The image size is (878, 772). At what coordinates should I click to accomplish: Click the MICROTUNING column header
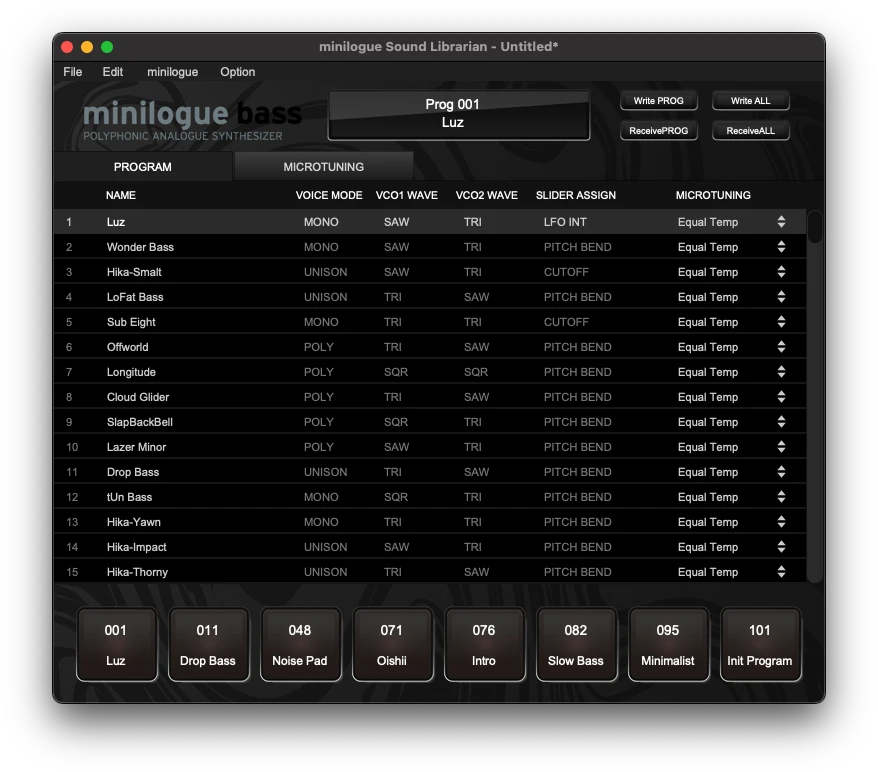(x=713, y=195)
